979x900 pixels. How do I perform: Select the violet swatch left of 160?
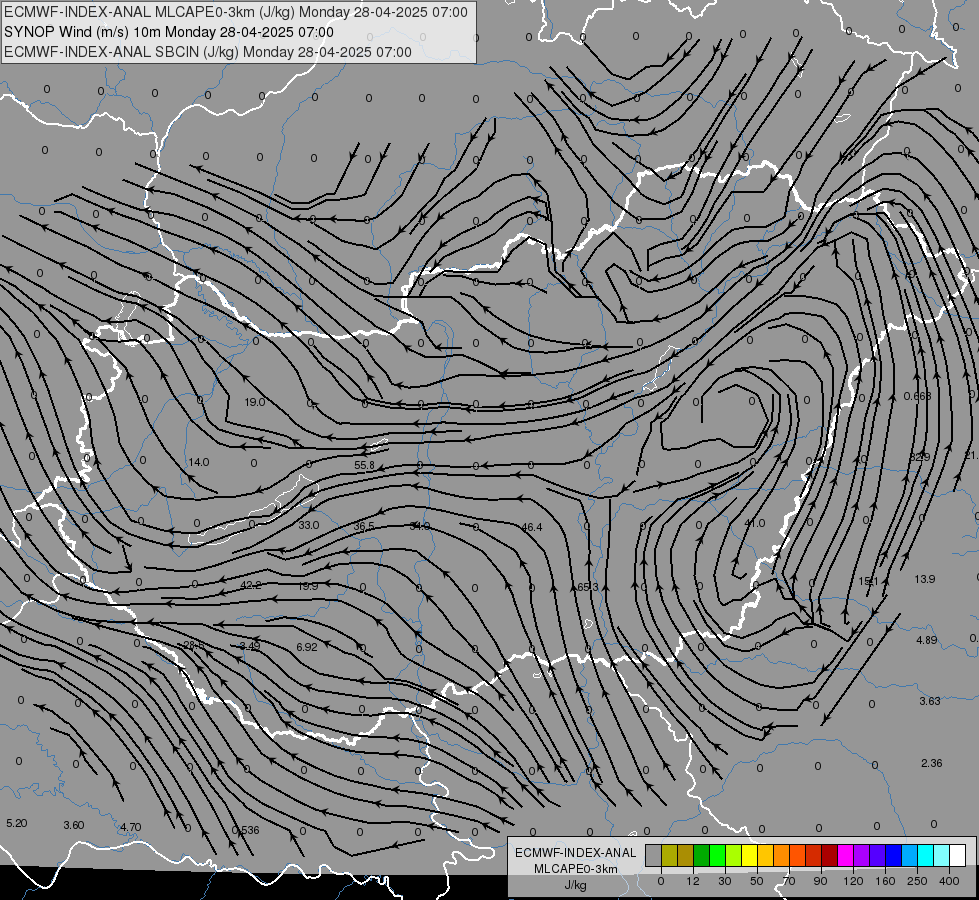coord(877,855)
